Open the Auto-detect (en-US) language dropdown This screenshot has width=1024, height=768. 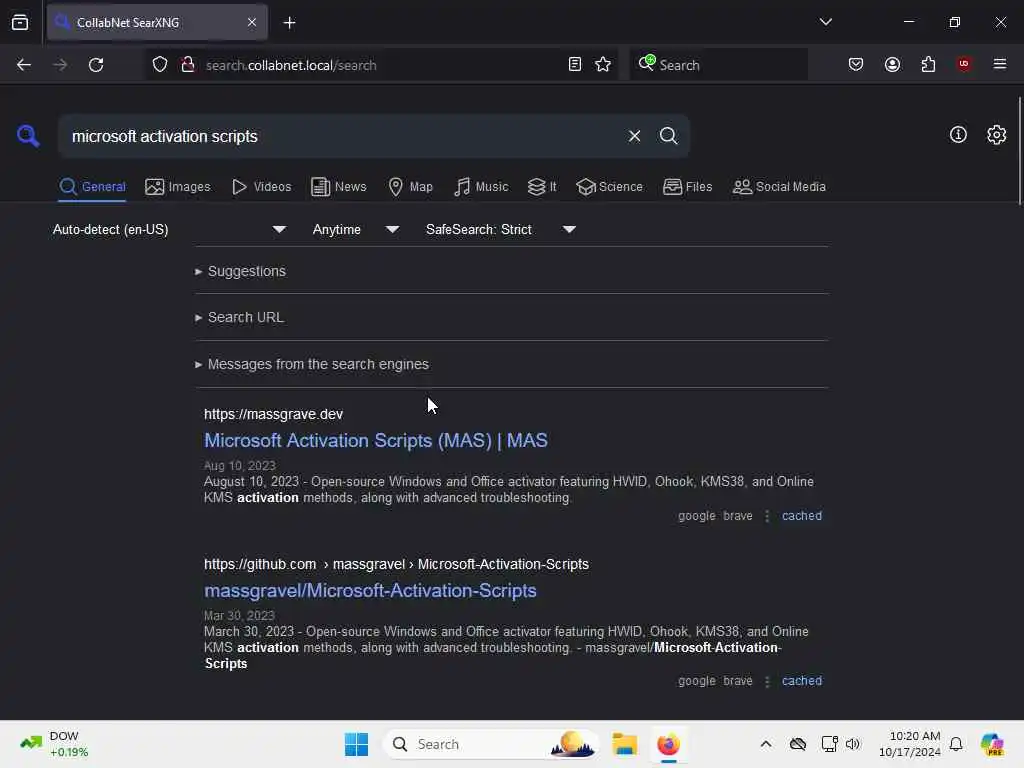169,229
